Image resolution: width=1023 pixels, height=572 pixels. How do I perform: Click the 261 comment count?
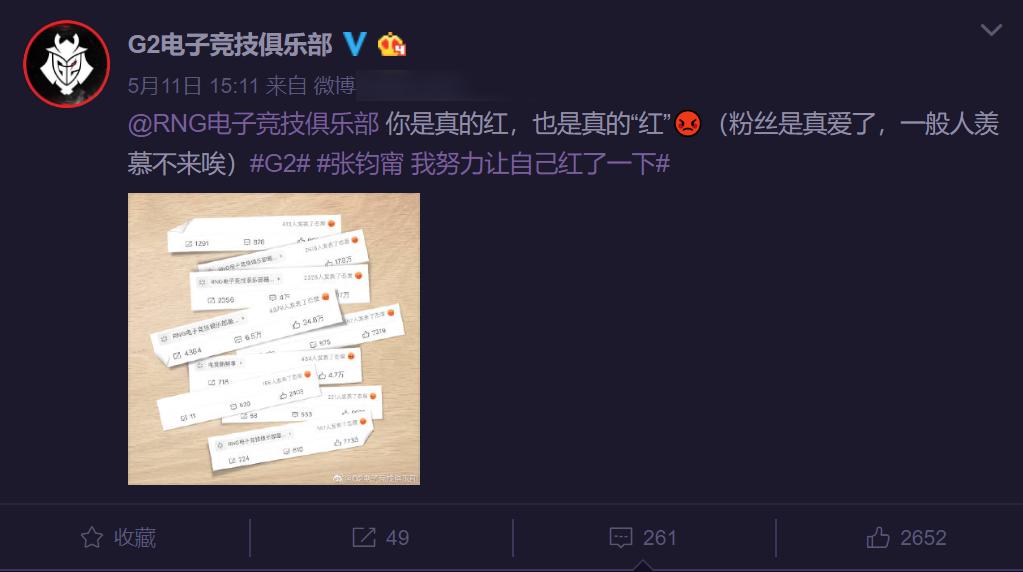point(660,537)
